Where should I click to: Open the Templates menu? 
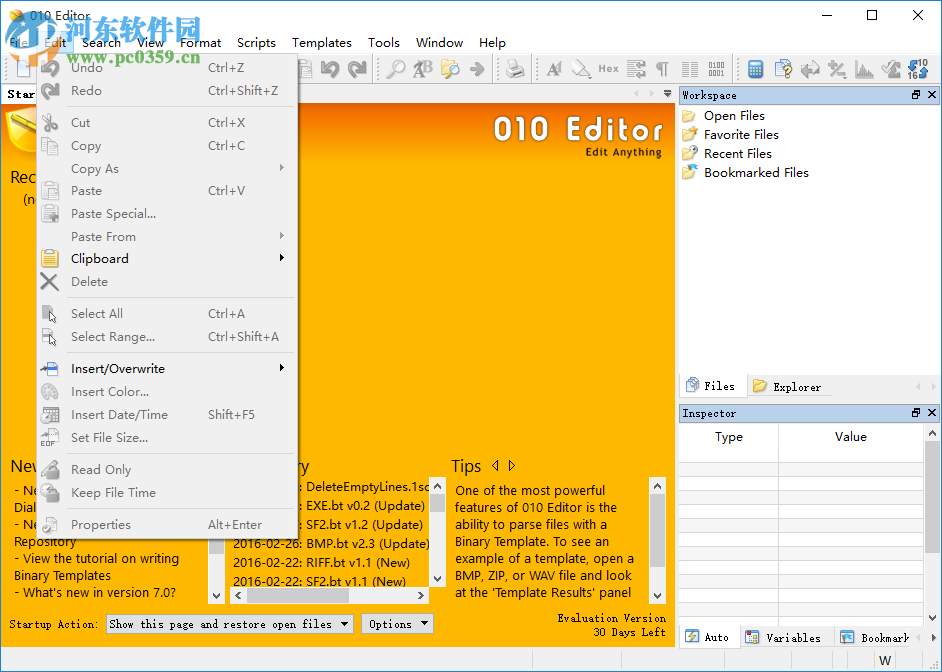coord(321,43)
